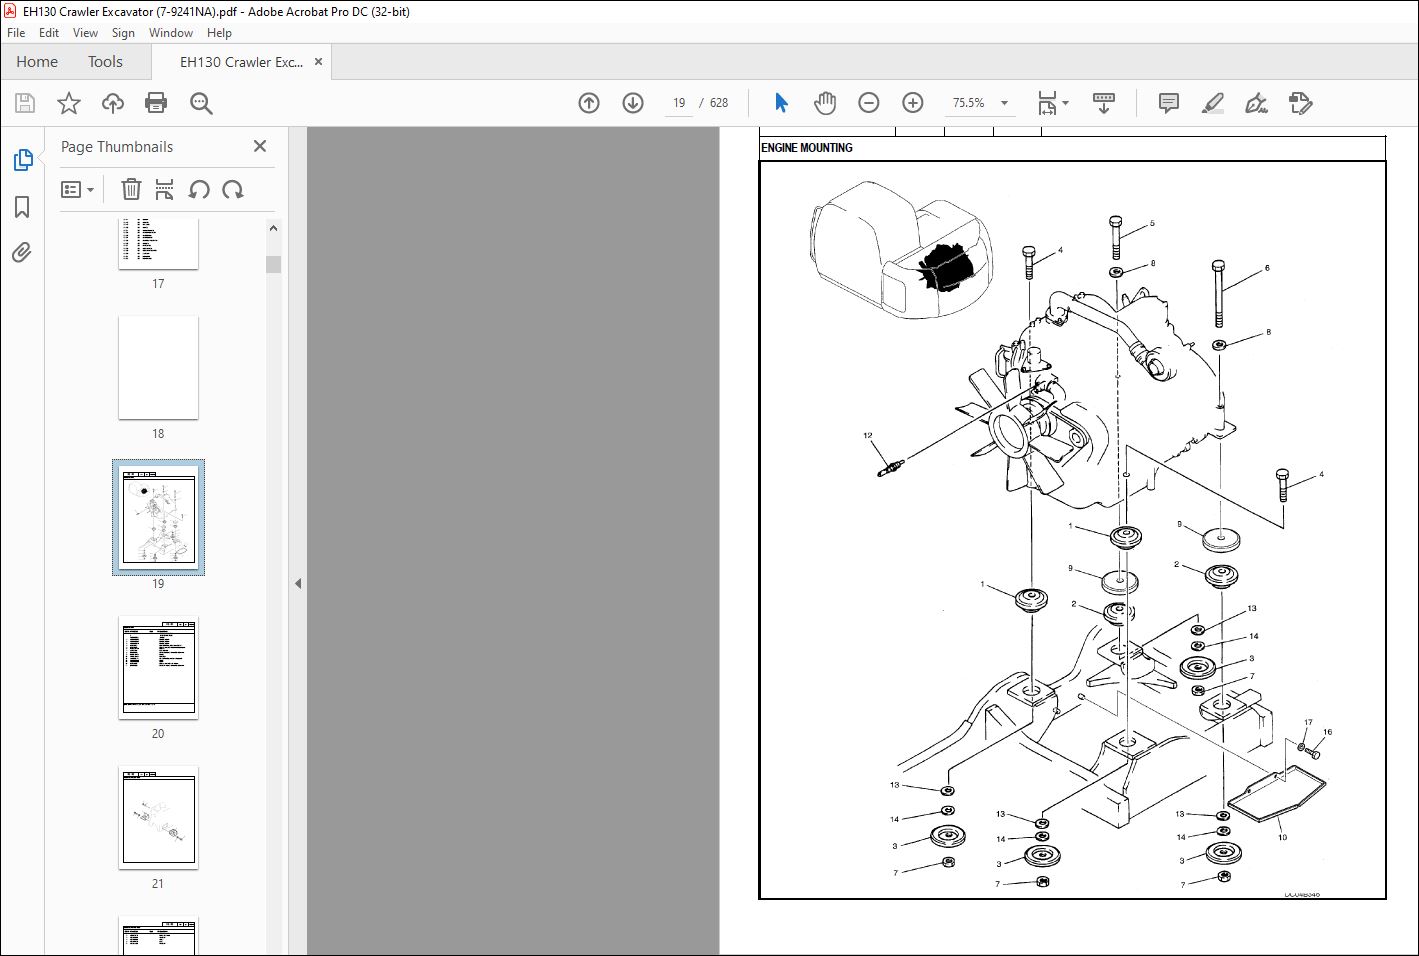
Task: Select the EH130 Crawler Exc... document tab
Action: [x=241, y=62]
